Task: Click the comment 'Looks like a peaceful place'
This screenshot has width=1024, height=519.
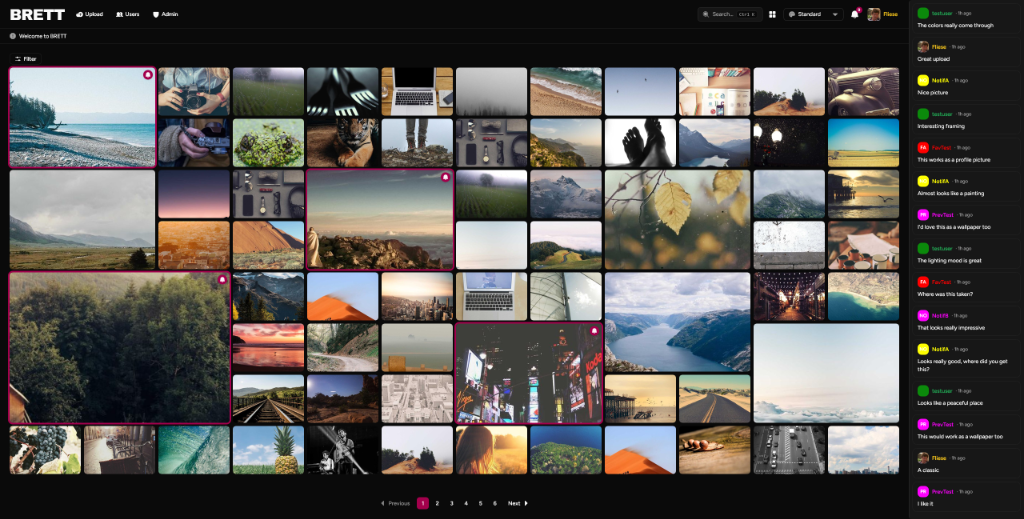Action: [x=949, y=403]
